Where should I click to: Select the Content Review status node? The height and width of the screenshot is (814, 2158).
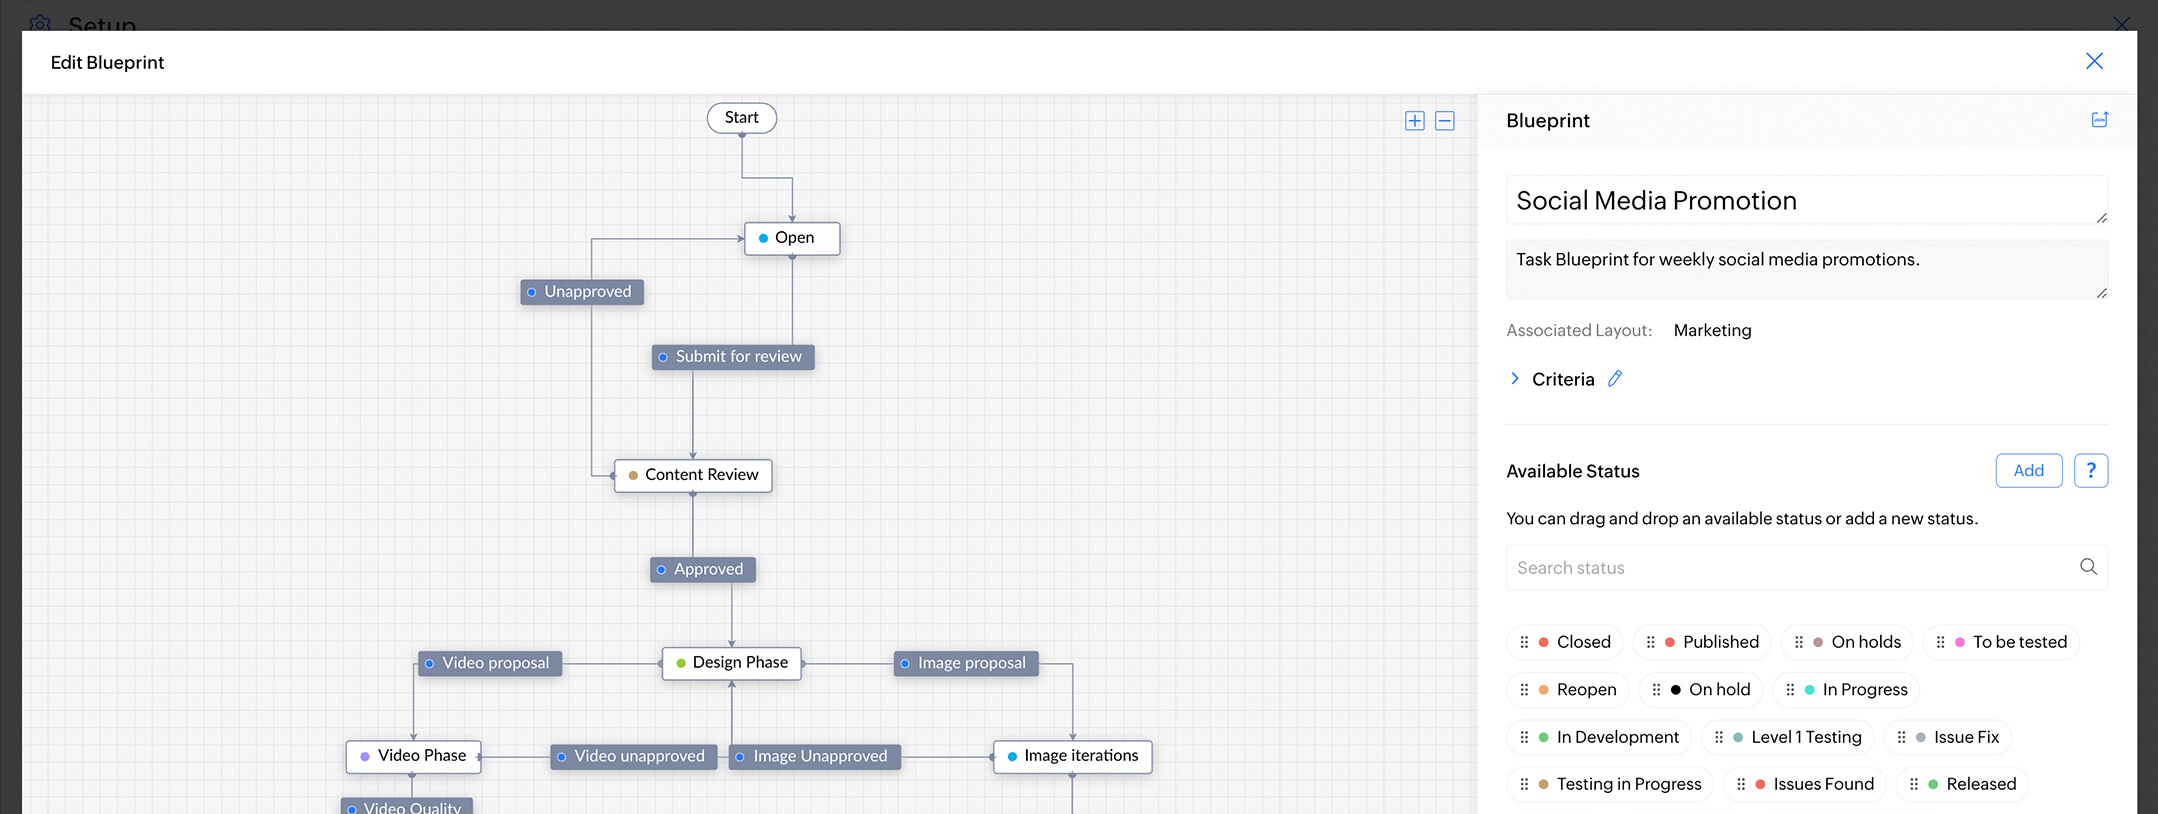coord(693,475)
